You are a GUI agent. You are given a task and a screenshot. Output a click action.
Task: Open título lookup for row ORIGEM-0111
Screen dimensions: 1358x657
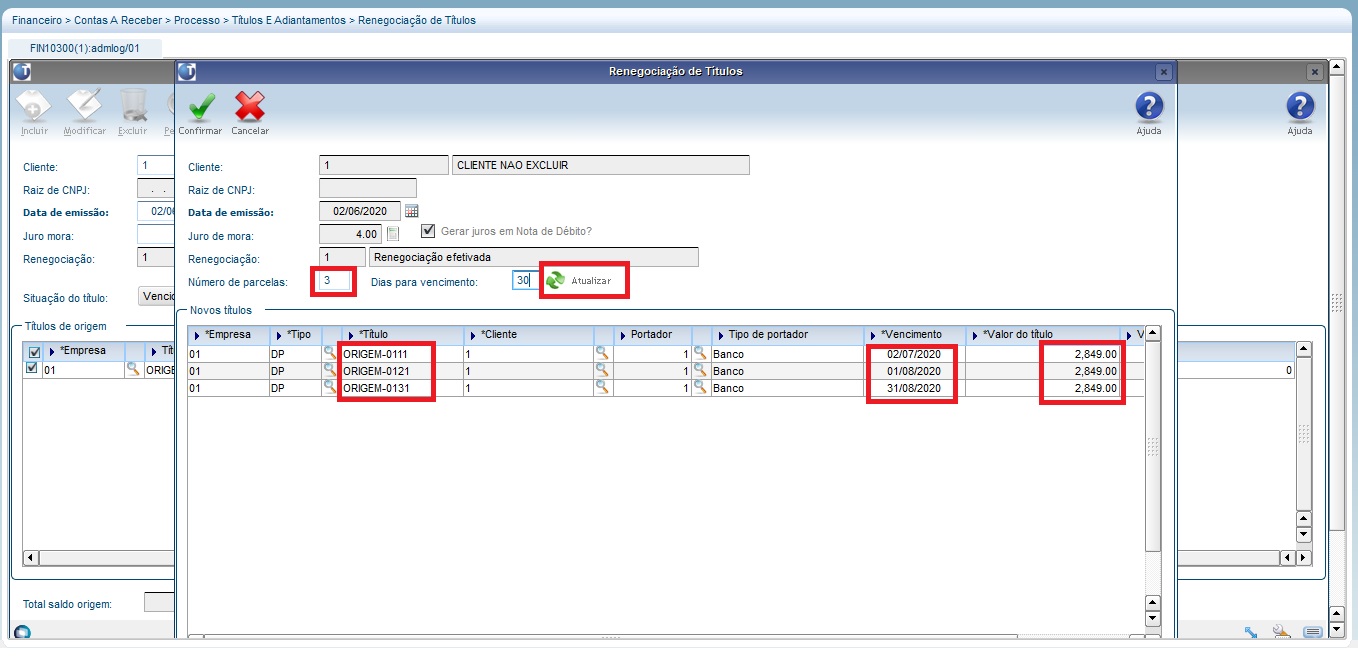330,353
